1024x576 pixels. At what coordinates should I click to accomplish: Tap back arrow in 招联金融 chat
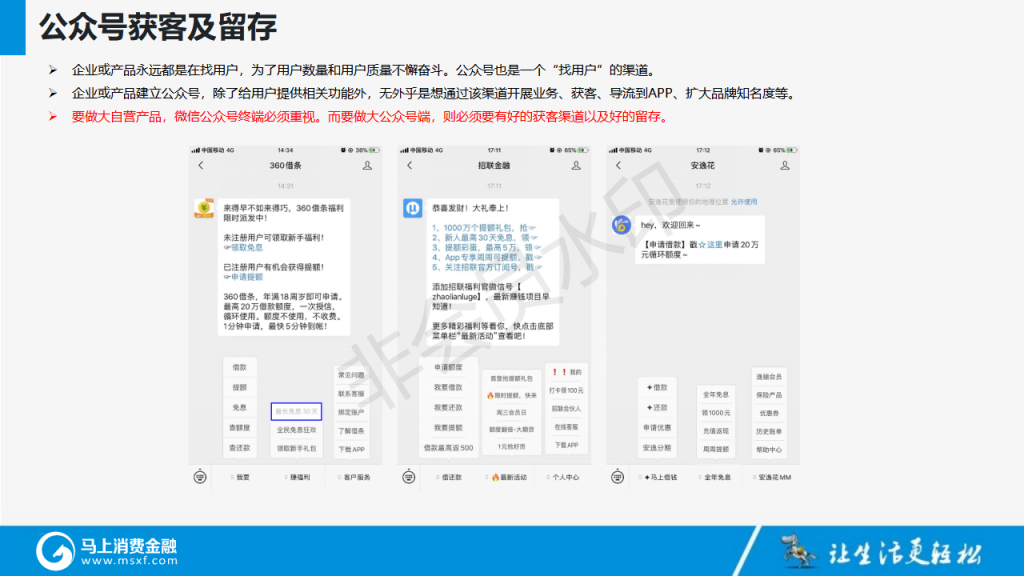coord(410,166)
